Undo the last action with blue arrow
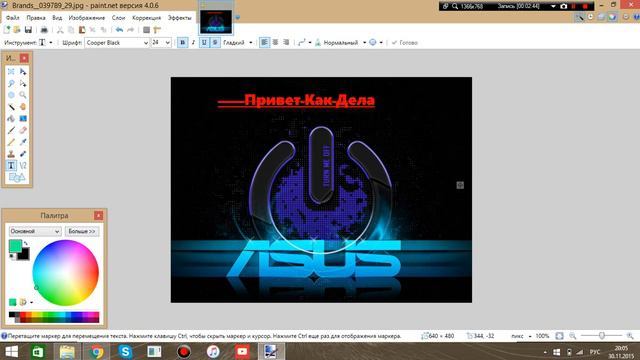The height and width of the screenshot is (360, 640). 119,30
